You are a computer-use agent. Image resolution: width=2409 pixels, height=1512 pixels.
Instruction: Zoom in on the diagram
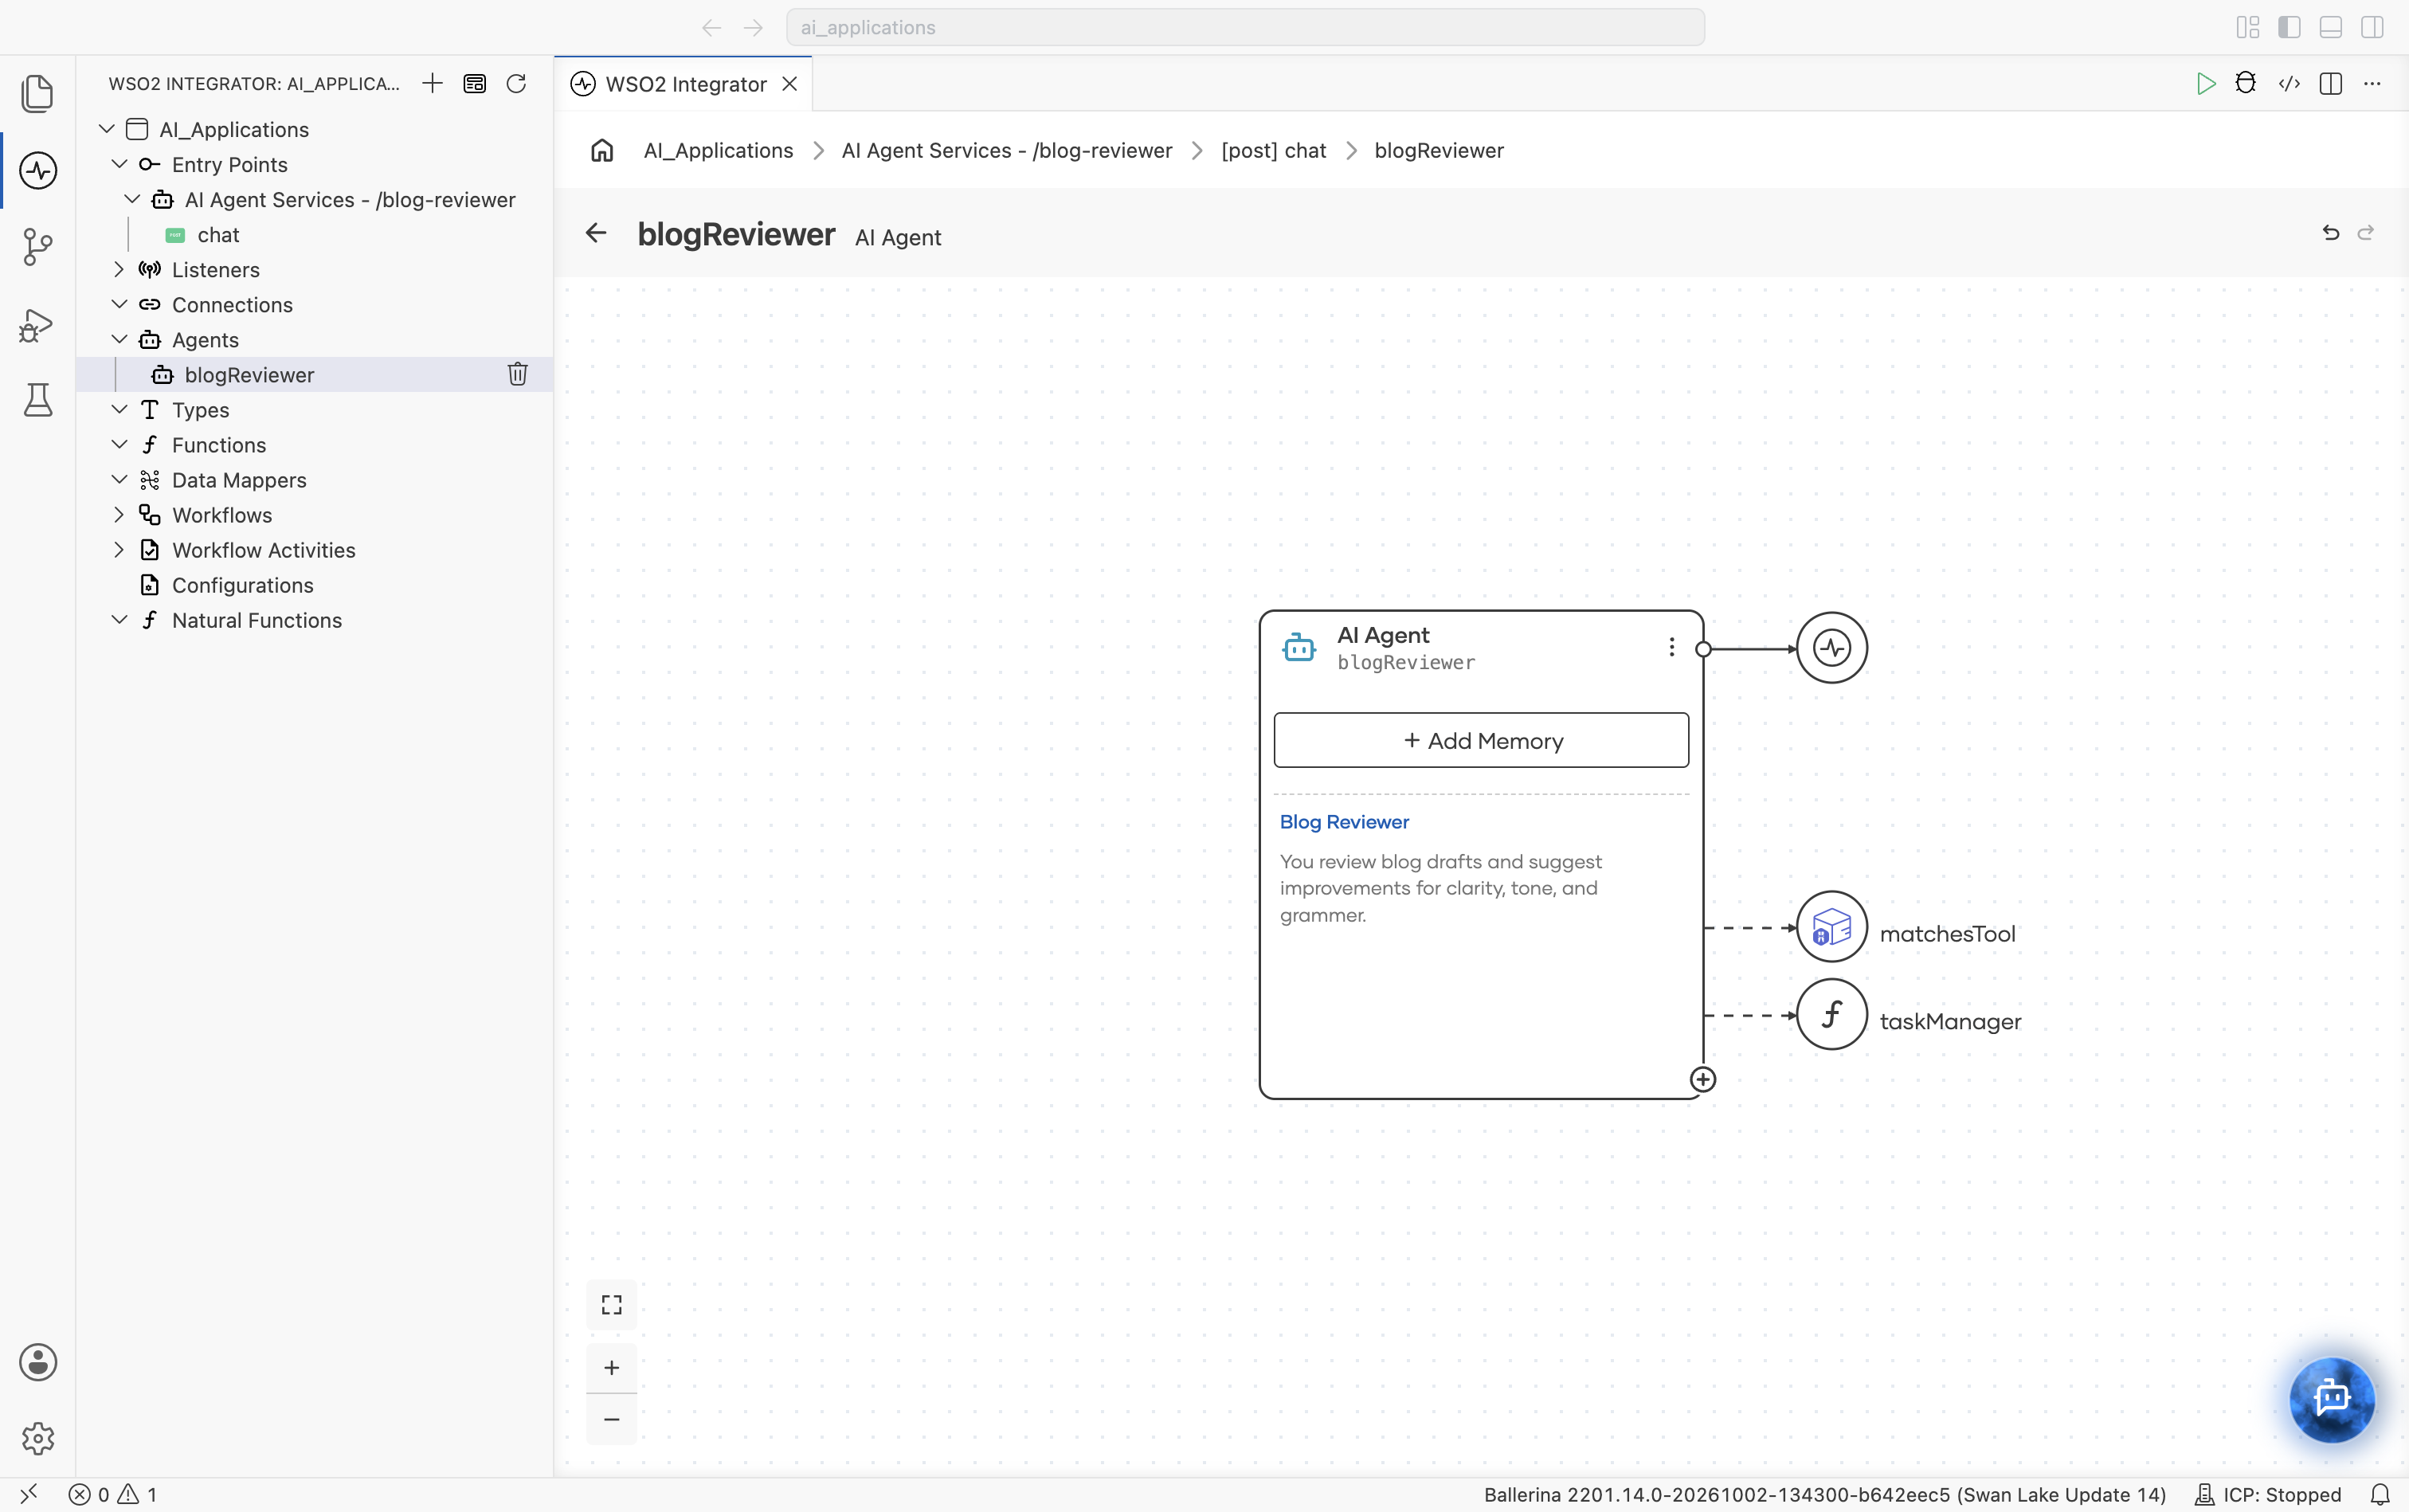(611, 1367)
